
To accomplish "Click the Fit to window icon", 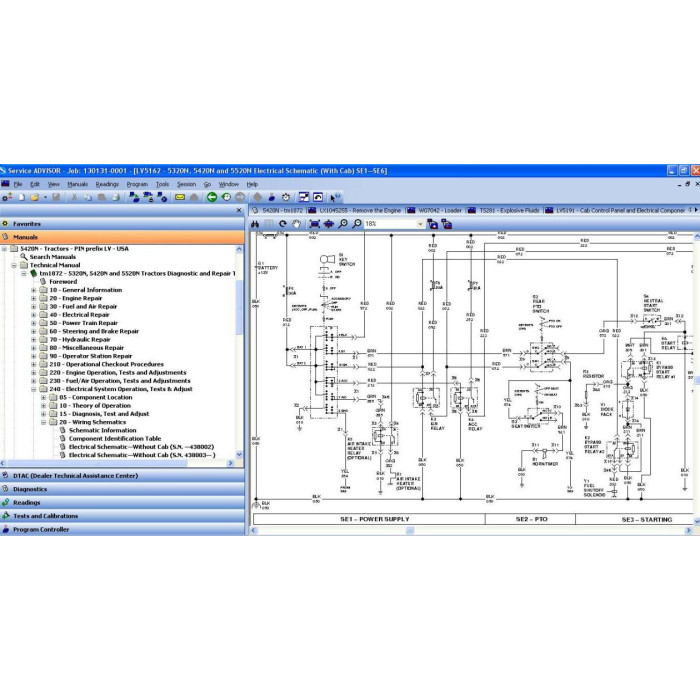I will (x=314, y=224).
